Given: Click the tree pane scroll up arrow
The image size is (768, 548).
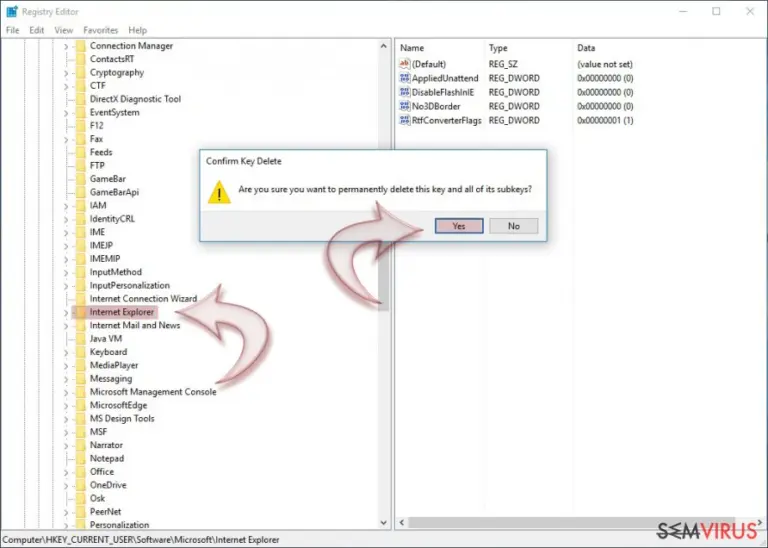Looking at the screenshot, I should [384, 46].
